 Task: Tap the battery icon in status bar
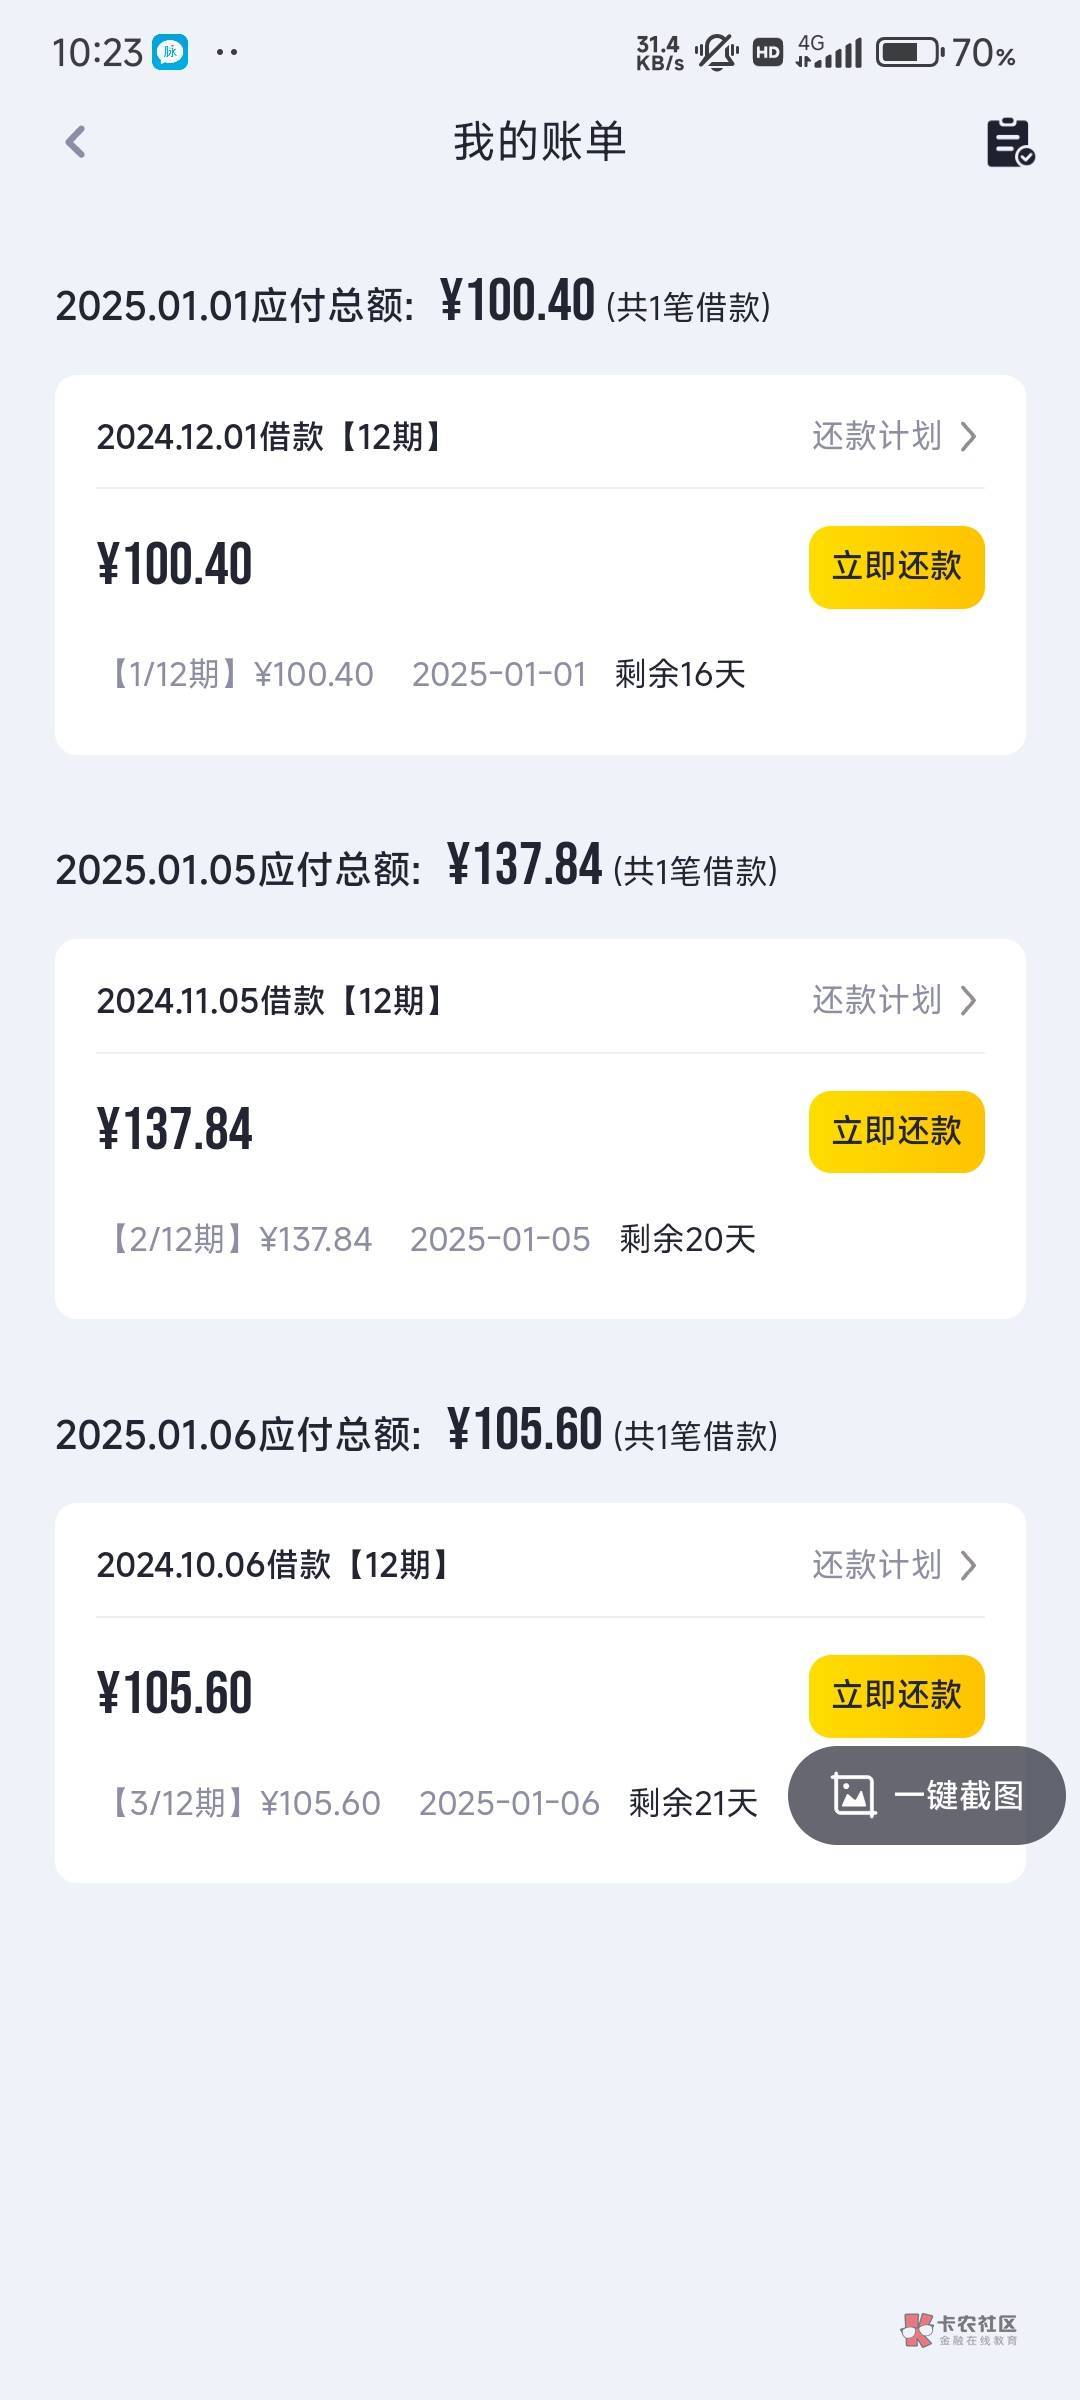click(909, 52)
